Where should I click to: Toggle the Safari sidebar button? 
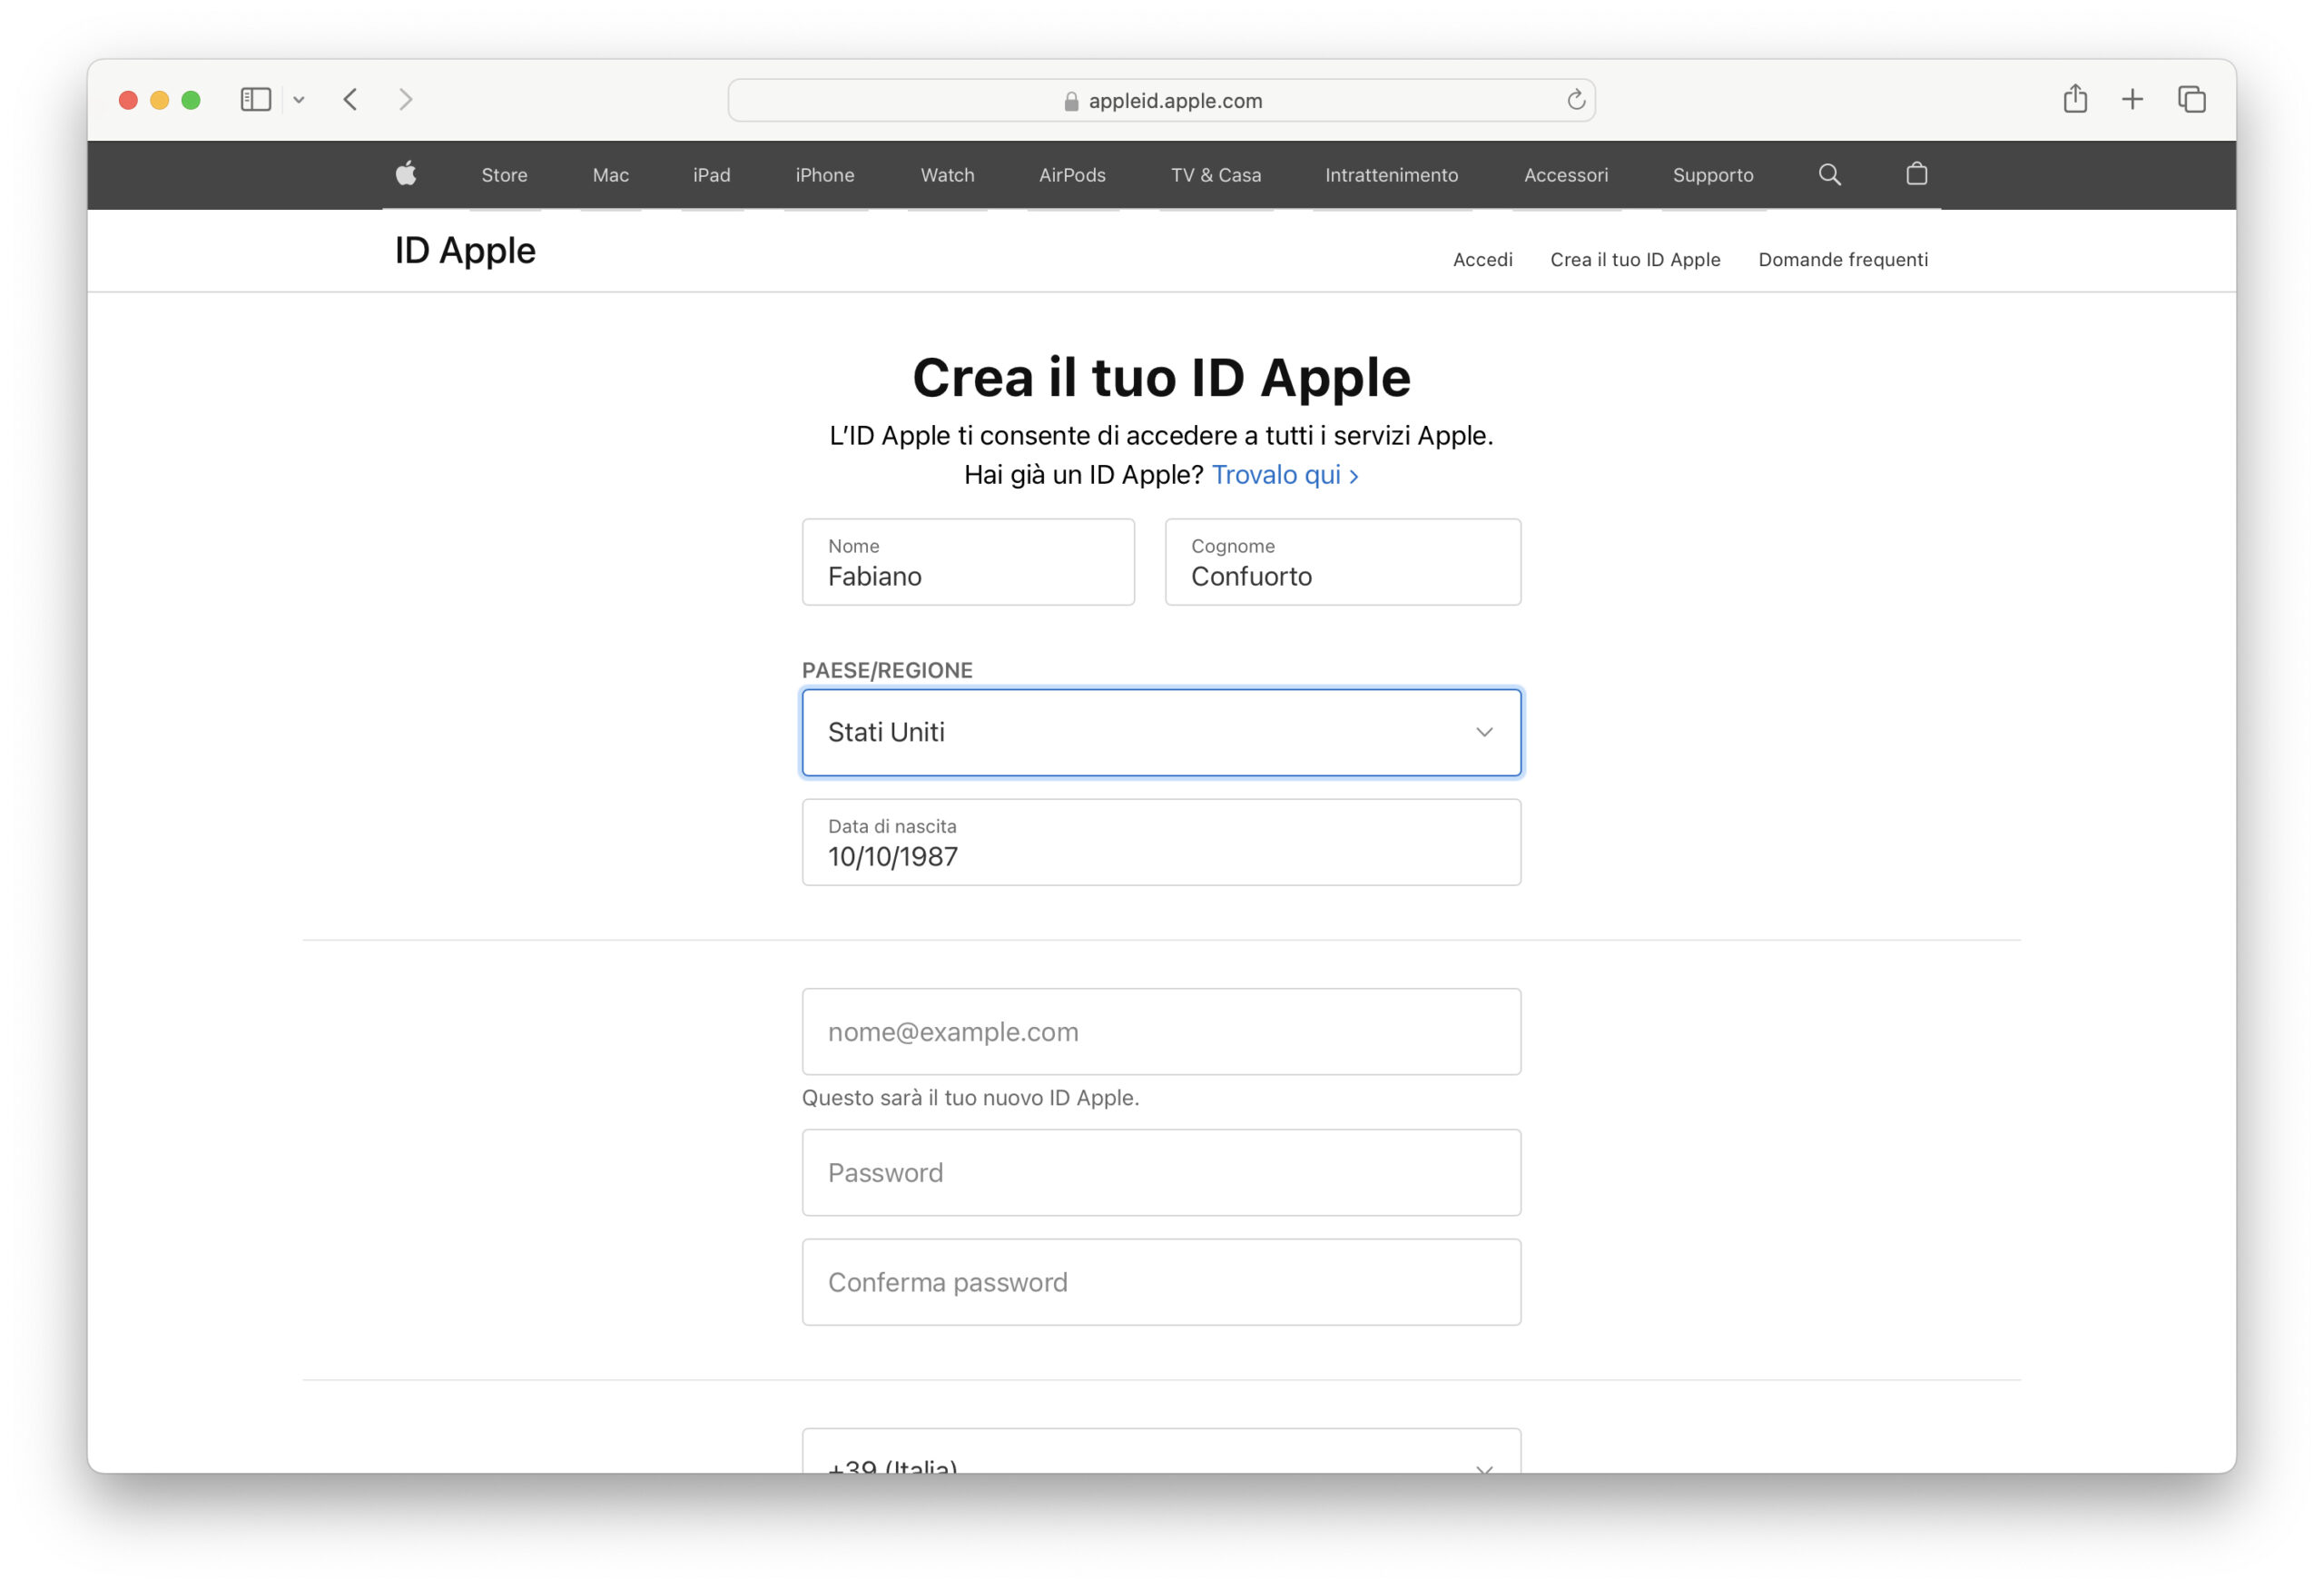click(x=256, y=99)
